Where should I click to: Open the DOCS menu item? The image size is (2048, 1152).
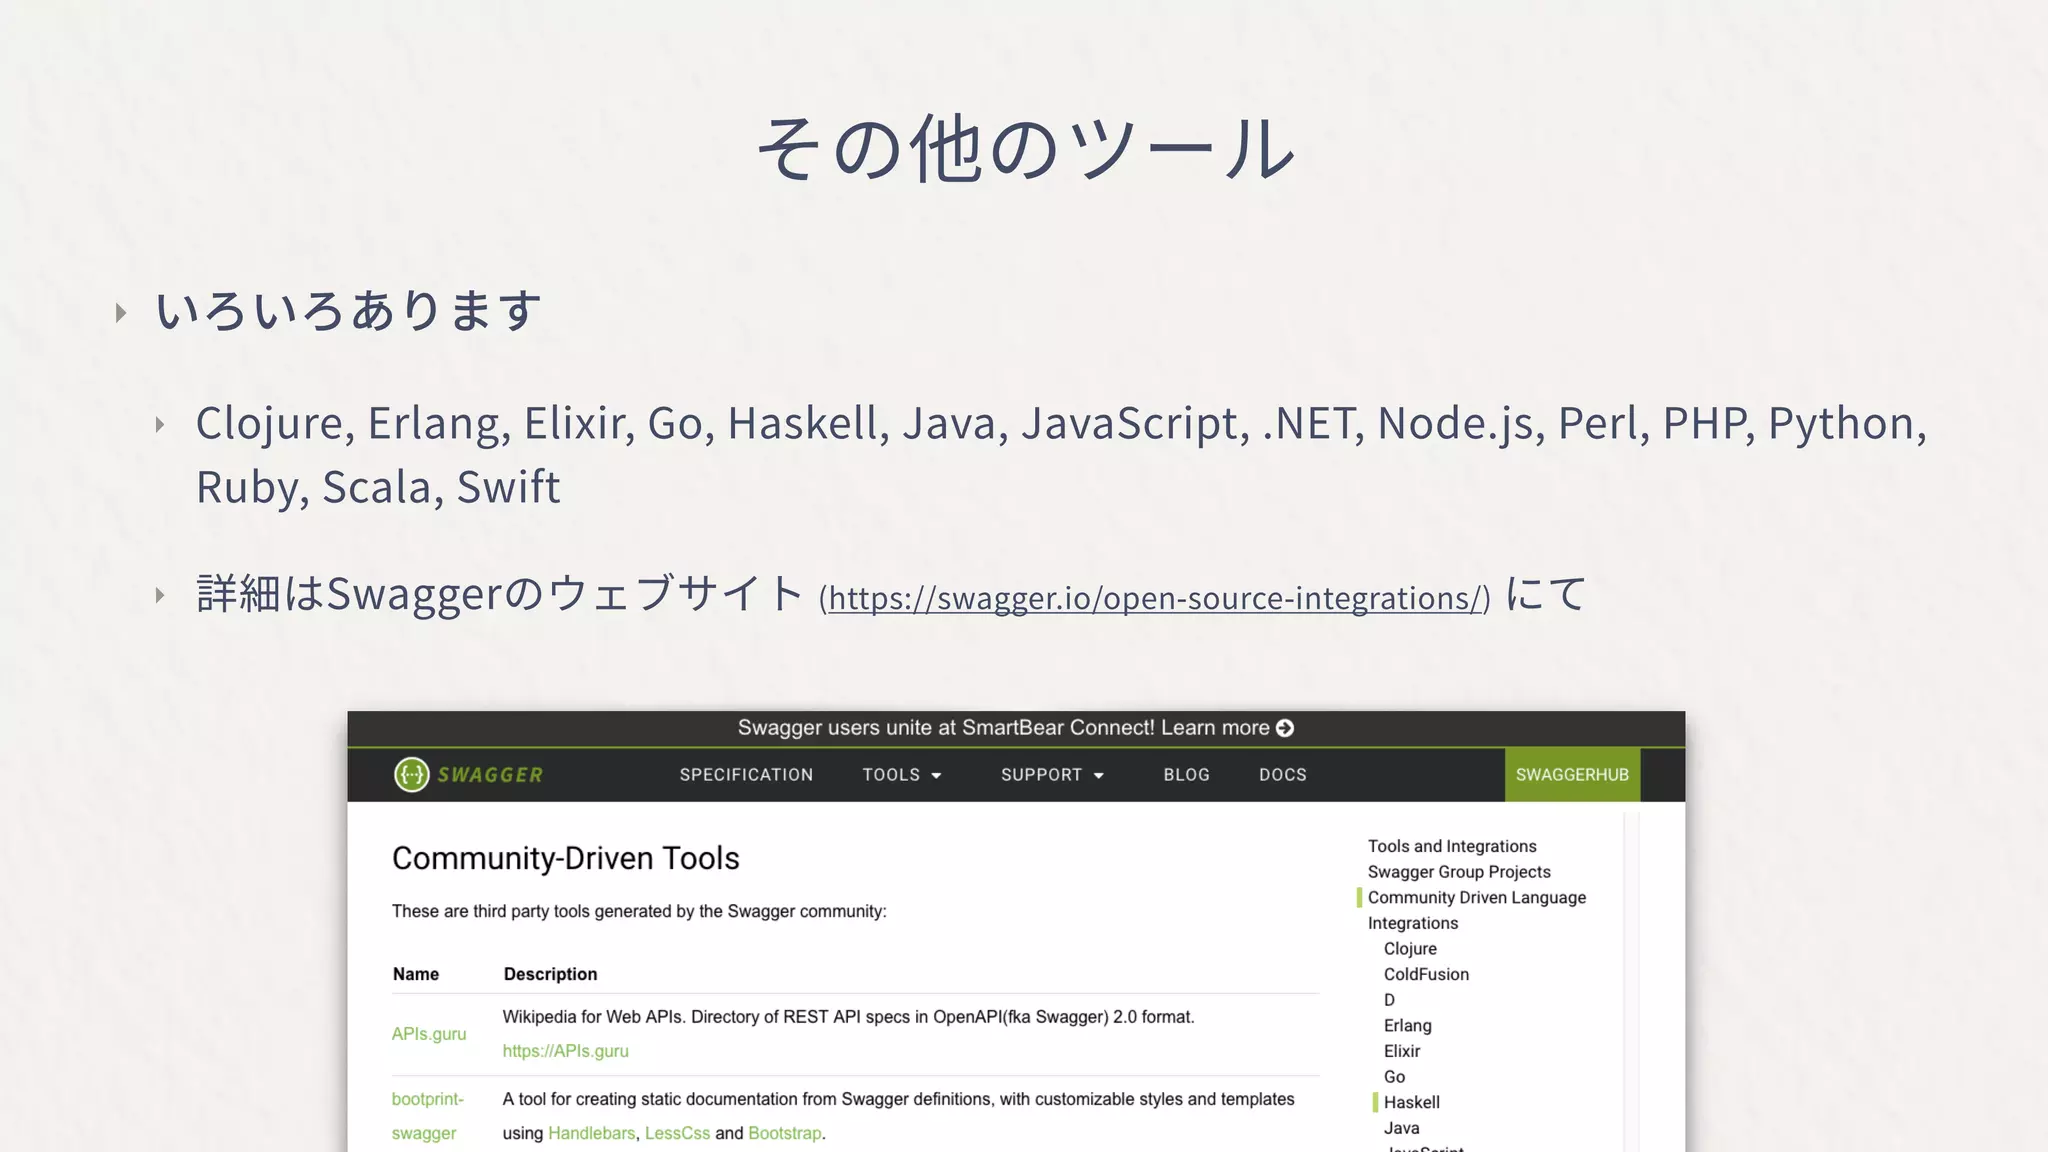1282,775
